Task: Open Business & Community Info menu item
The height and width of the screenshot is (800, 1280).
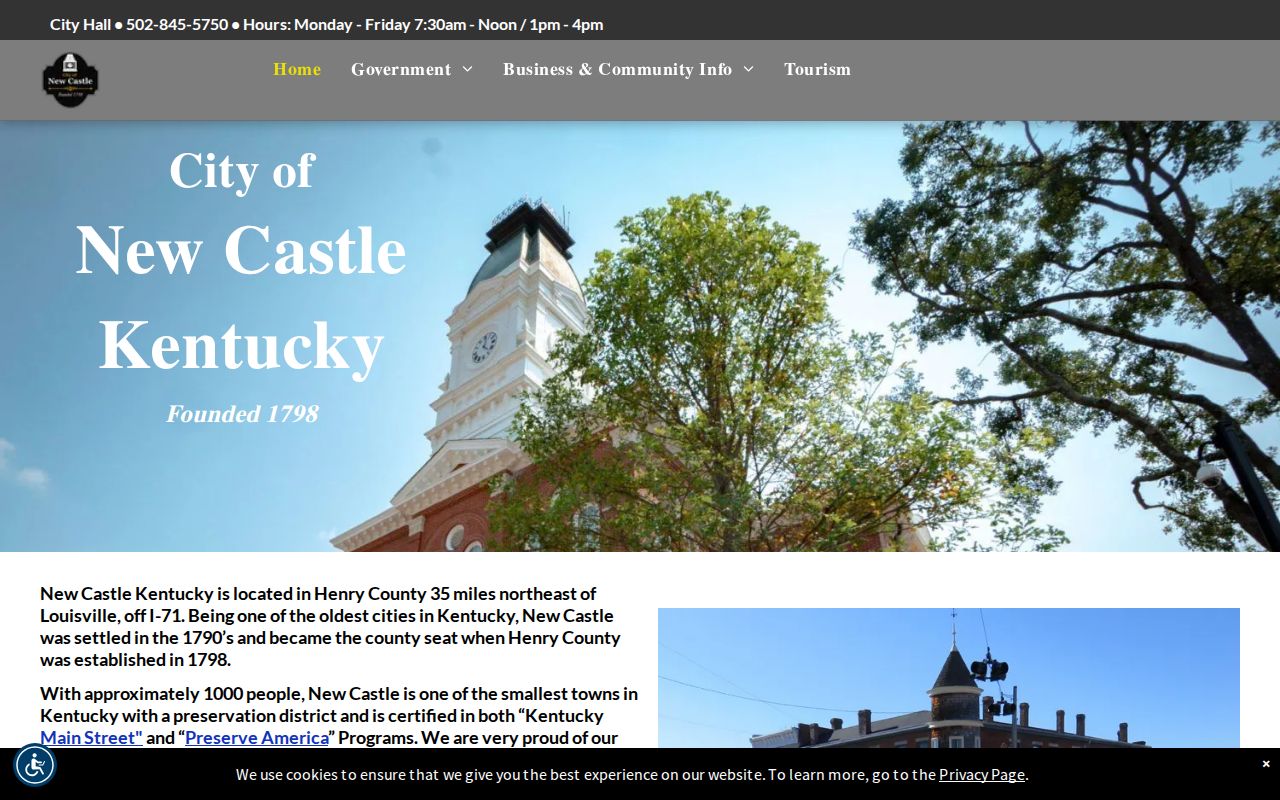Action: (x=617, y=69)
